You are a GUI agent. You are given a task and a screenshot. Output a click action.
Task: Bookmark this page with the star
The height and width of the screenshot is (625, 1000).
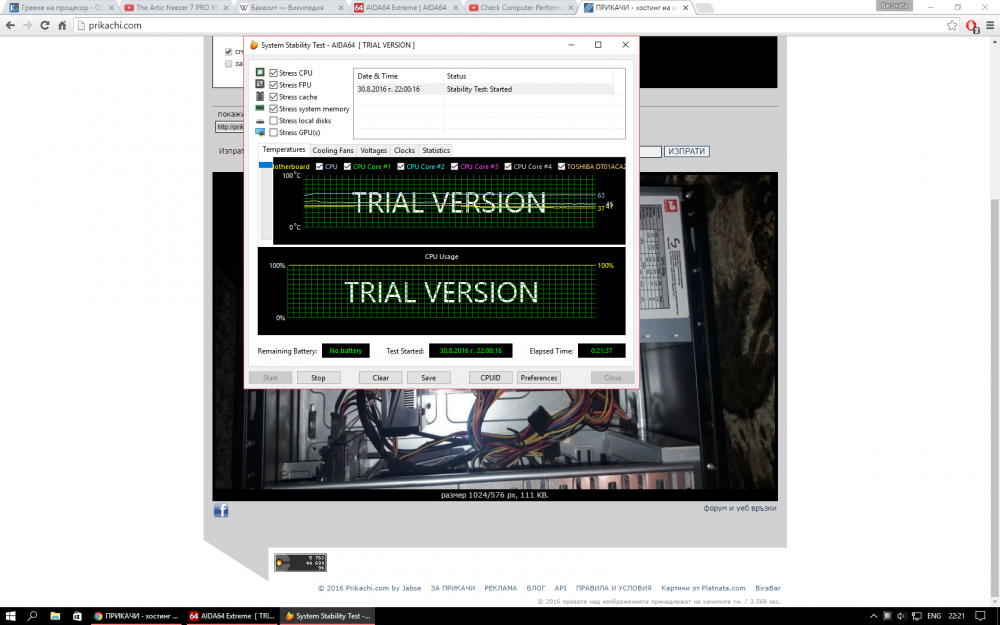[952, 26]
